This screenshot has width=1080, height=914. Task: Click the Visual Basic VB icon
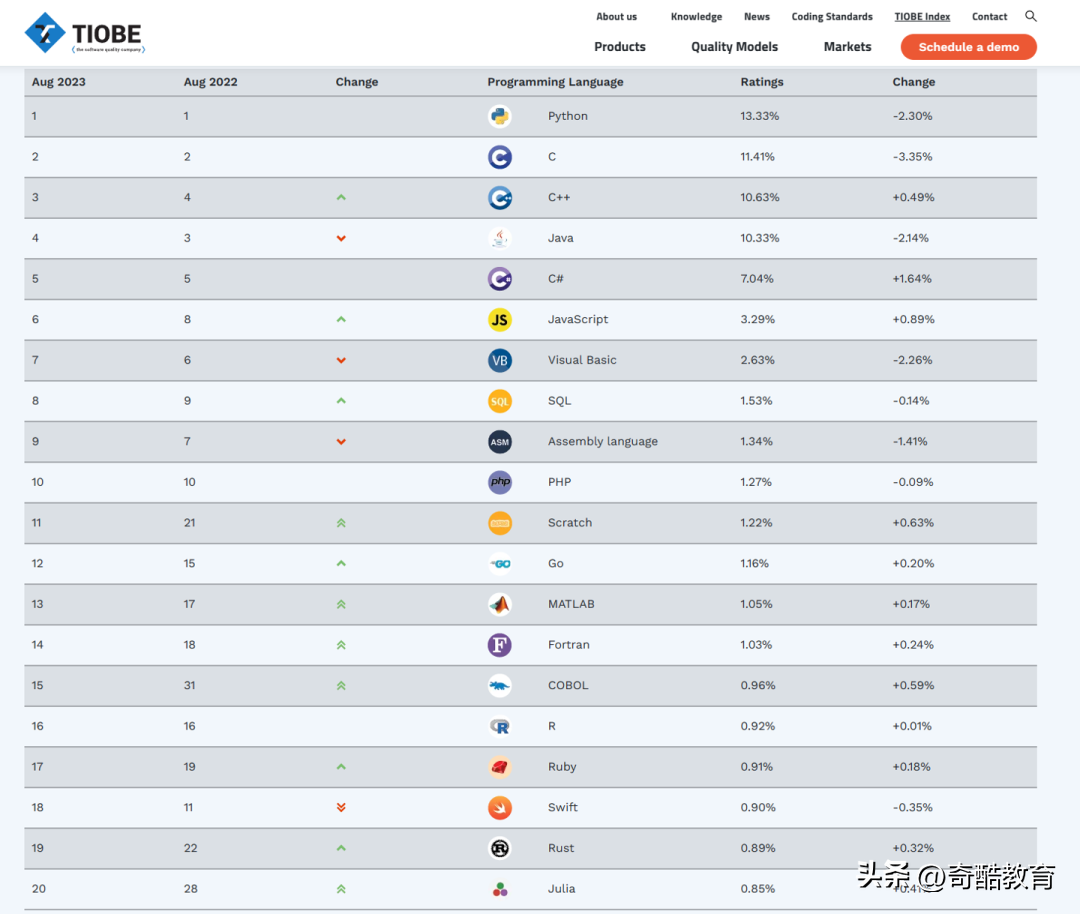[x=499, y=360]
